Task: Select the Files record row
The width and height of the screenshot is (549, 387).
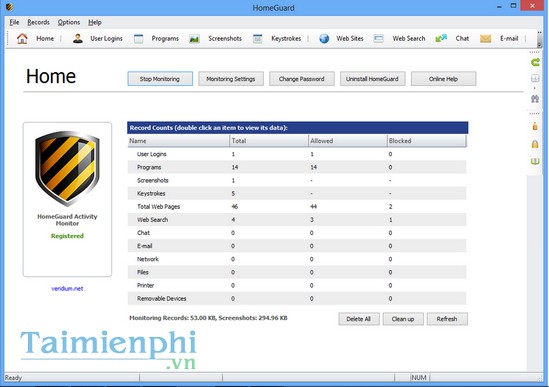Action: coord(297,272)
